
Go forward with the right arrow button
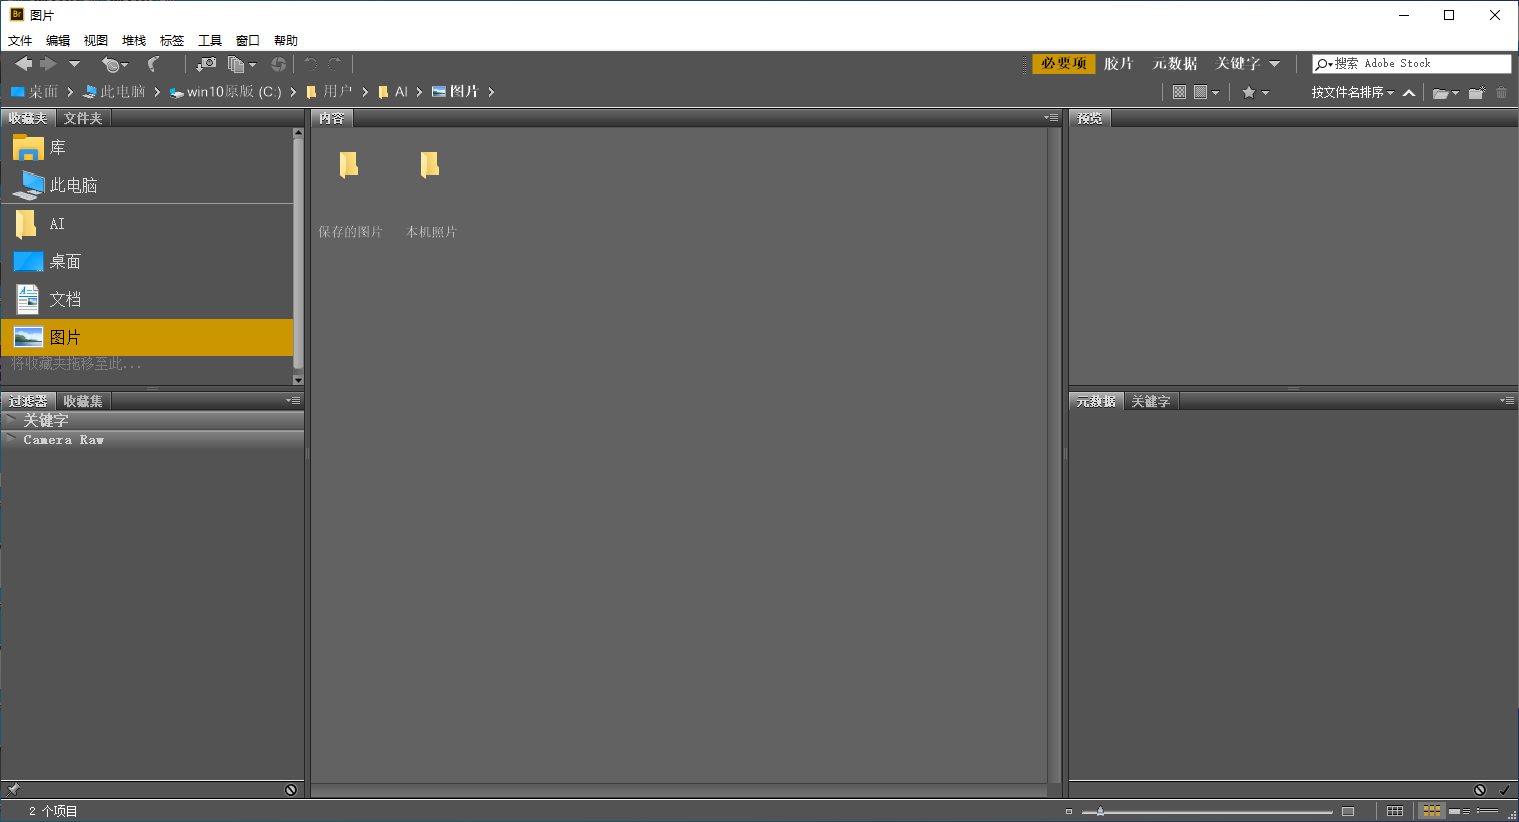click(48, 64)
